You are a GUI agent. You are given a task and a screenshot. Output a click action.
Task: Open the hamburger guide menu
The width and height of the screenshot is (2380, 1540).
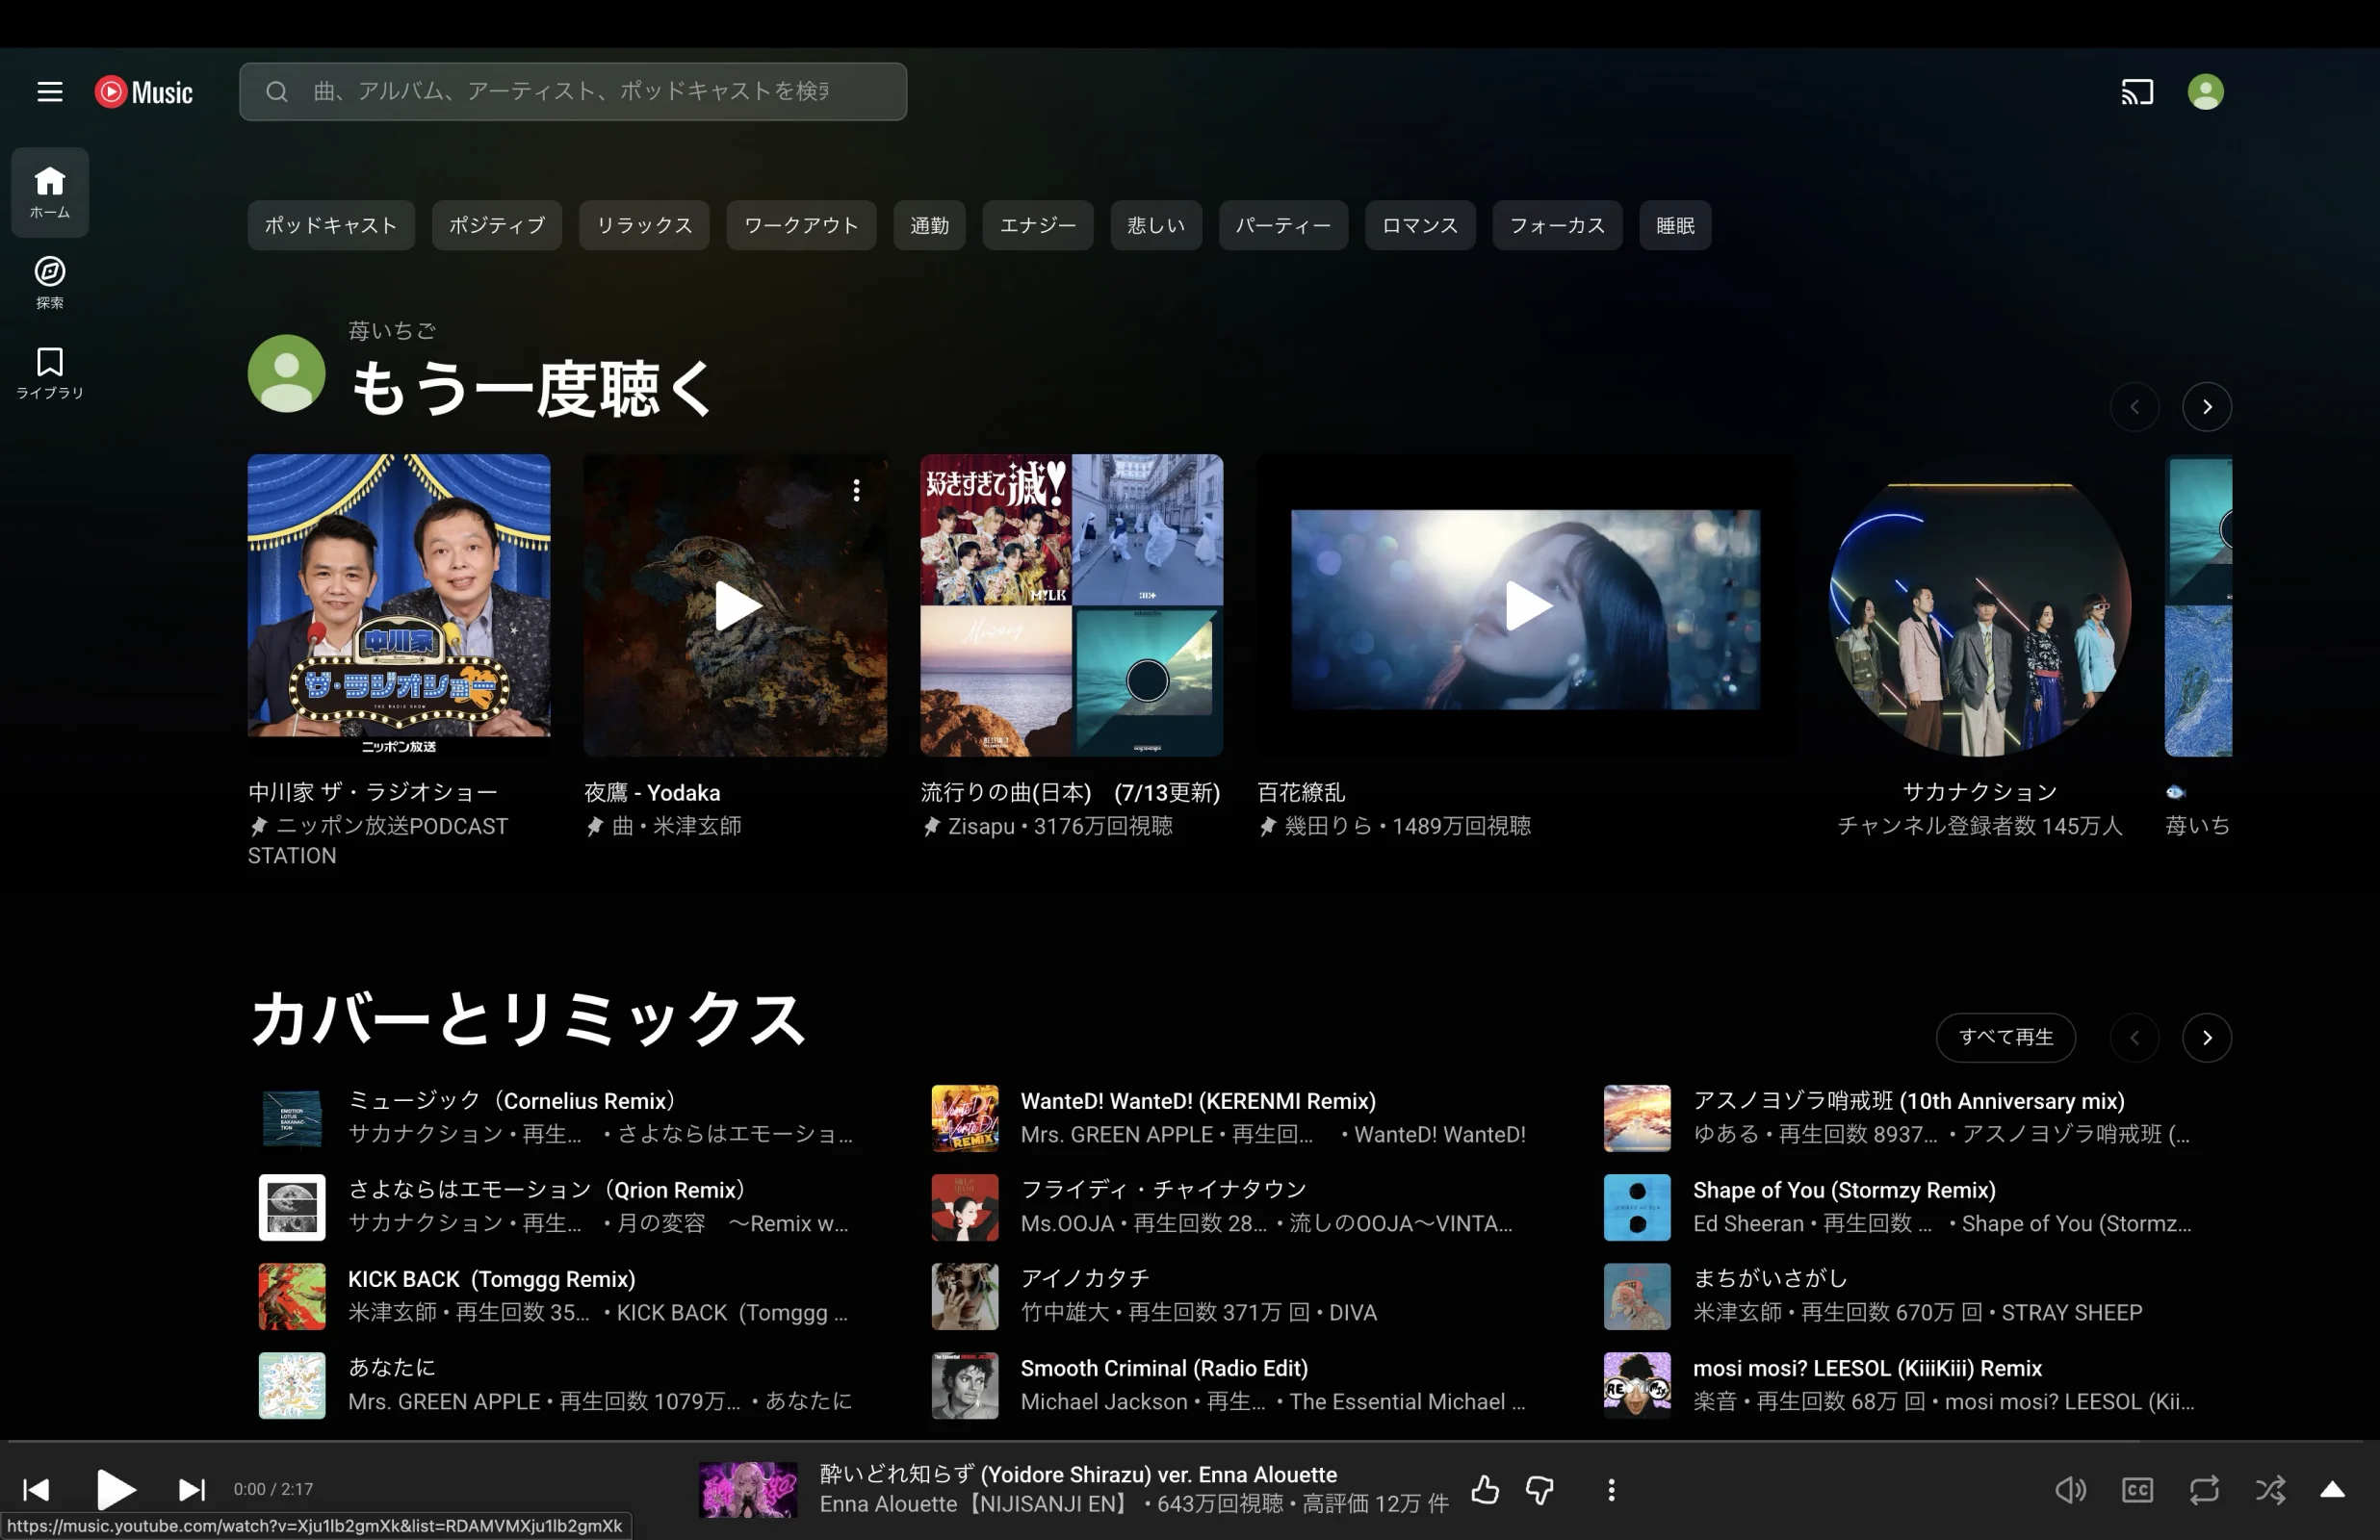pos(50,92)
